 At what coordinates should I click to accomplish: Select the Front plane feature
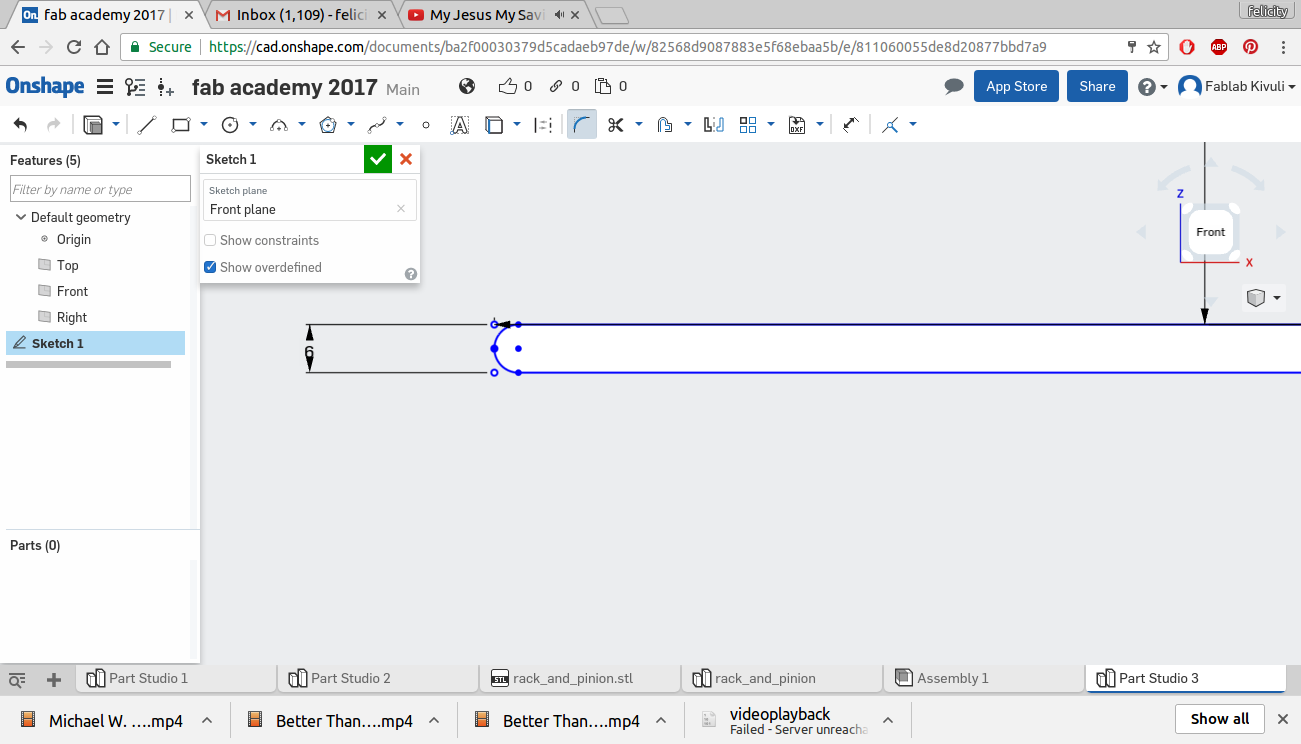(x=73, y=291)
